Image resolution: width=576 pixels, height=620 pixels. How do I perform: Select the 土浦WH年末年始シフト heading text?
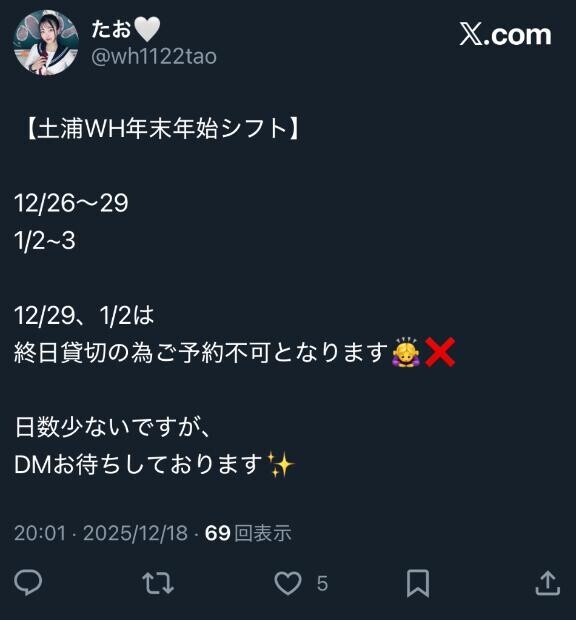click(162, 129)
